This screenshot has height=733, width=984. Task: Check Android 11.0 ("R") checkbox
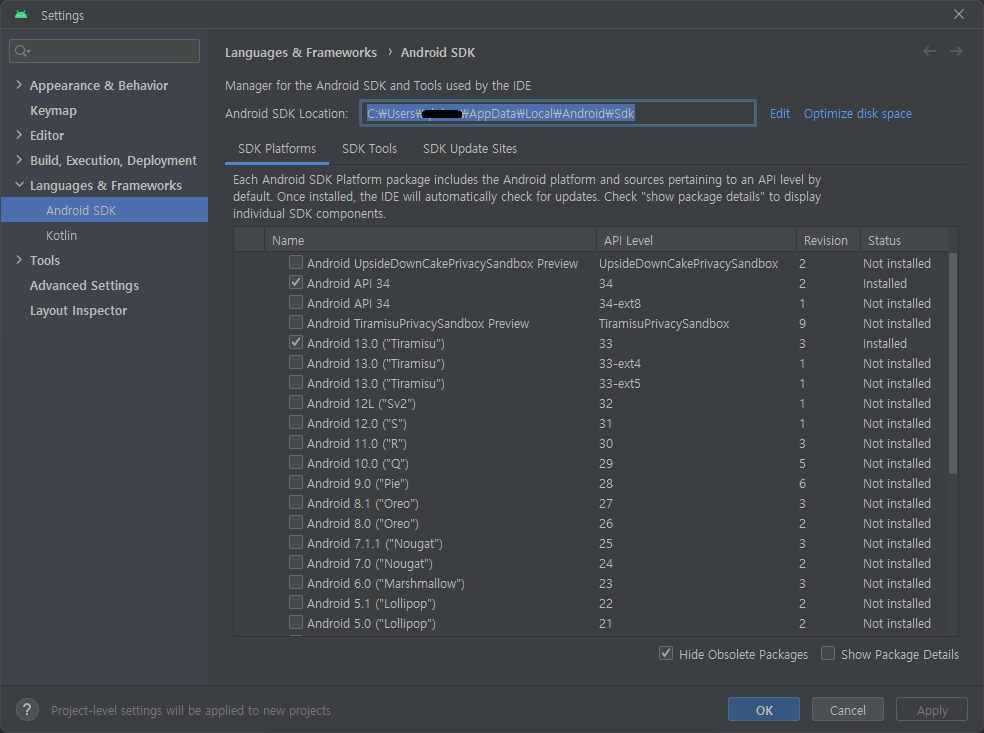coord(296,442)
